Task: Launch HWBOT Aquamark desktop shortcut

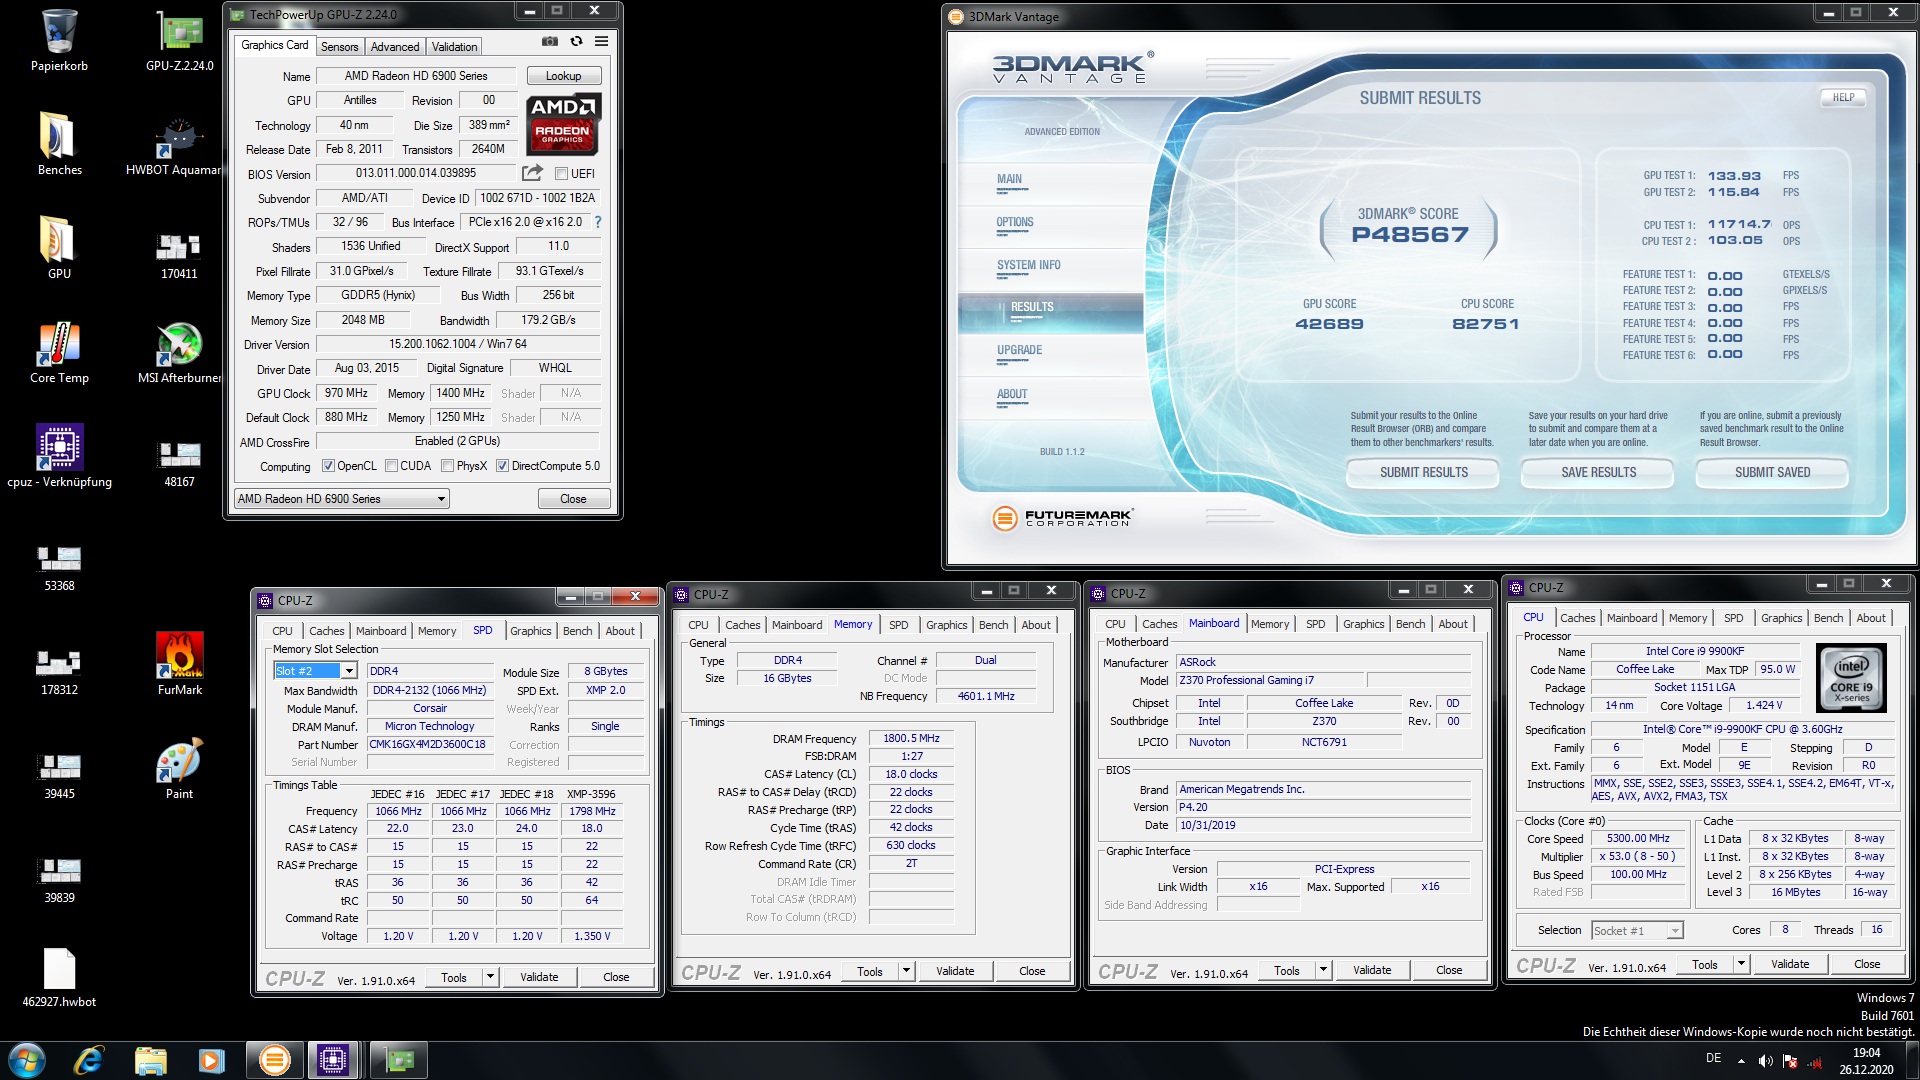Action: pyautogui.click(x=176, y=144)
